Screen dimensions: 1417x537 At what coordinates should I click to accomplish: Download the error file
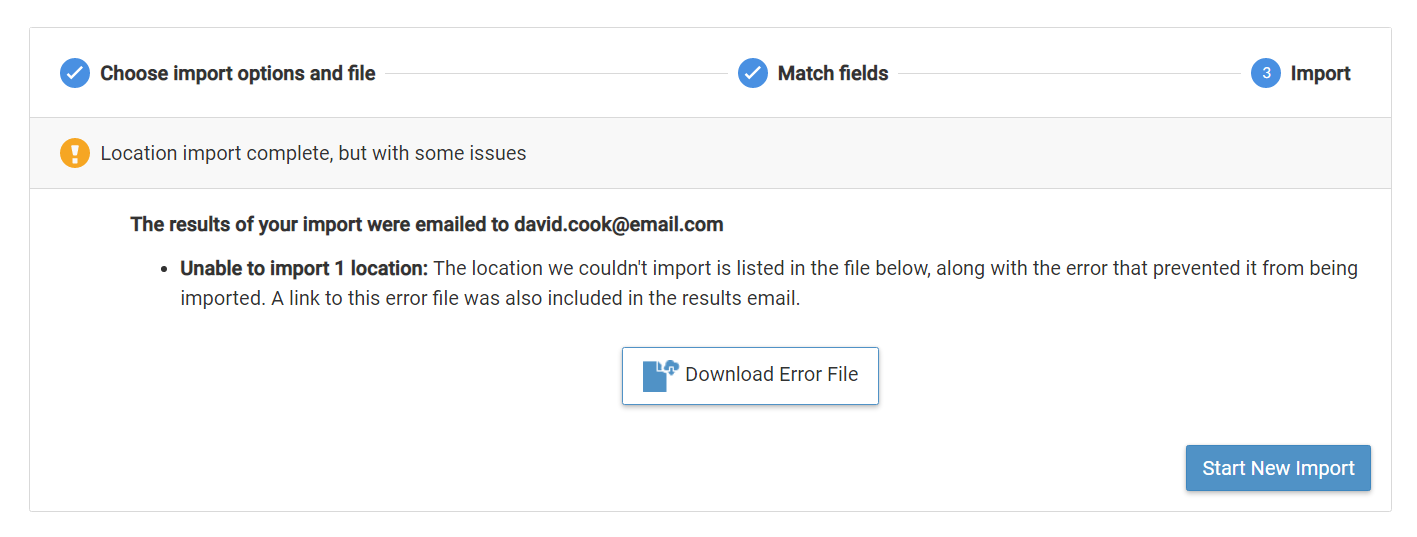(x=750, y=375)
